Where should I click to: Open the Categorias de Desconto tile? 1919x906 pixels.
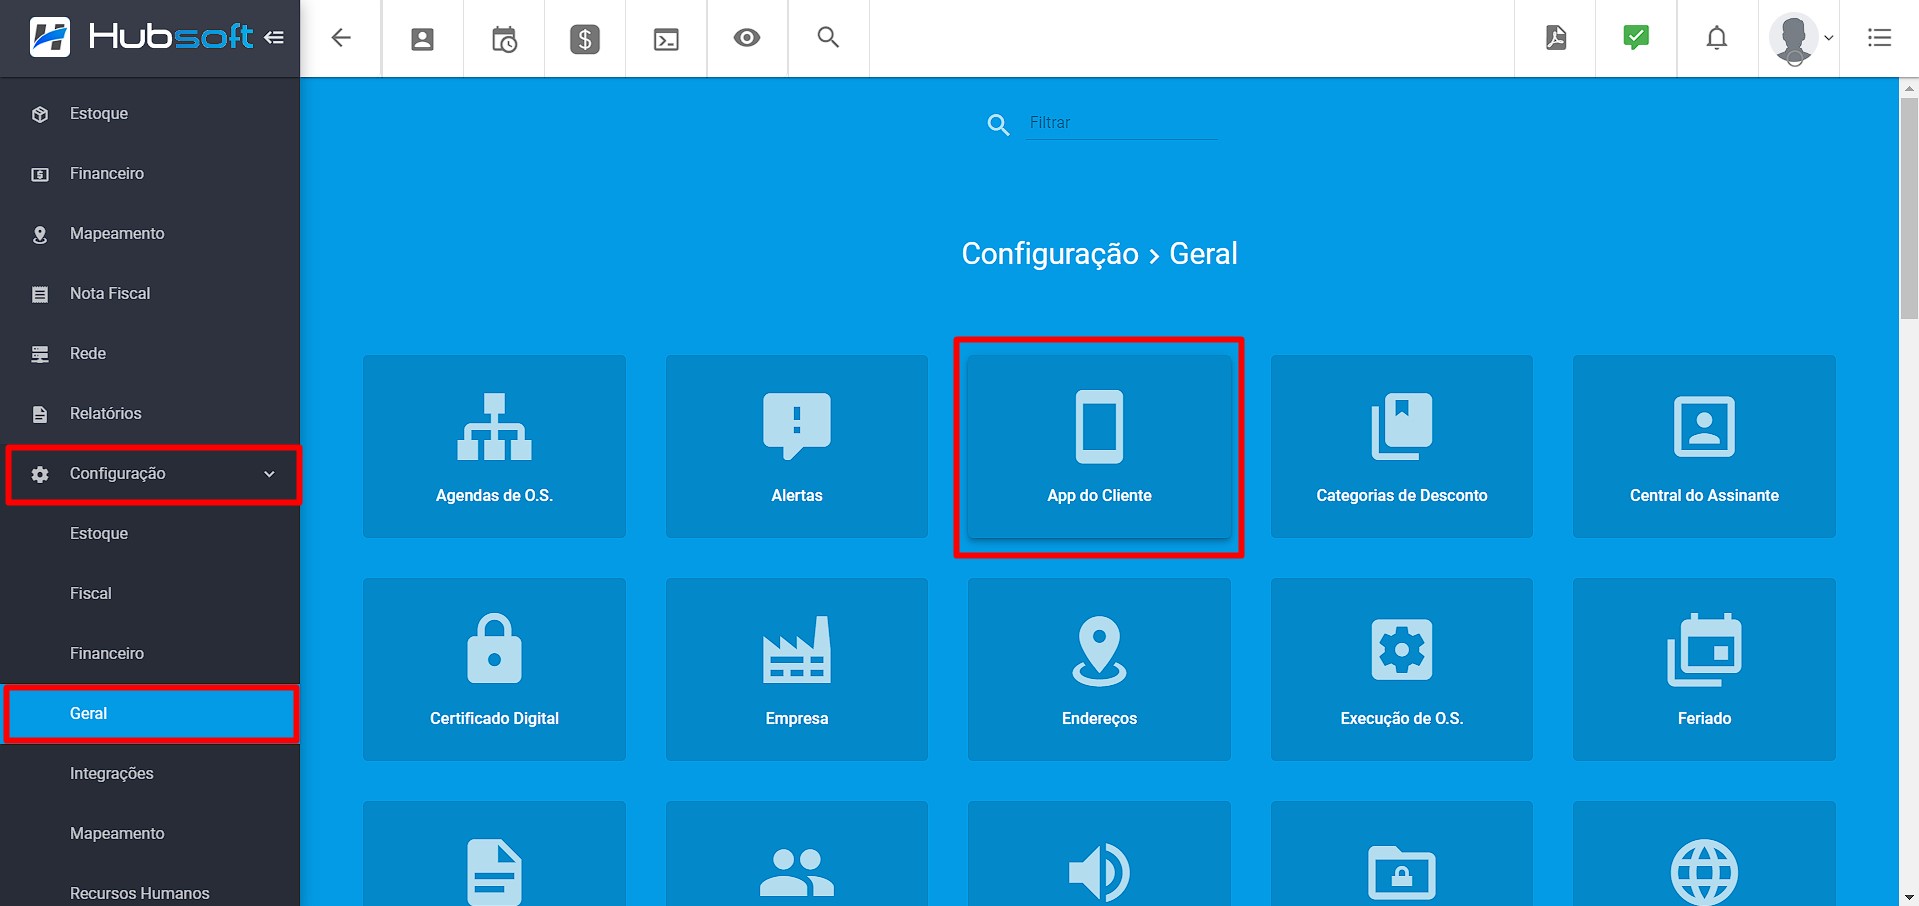[x=1402, y=446]
